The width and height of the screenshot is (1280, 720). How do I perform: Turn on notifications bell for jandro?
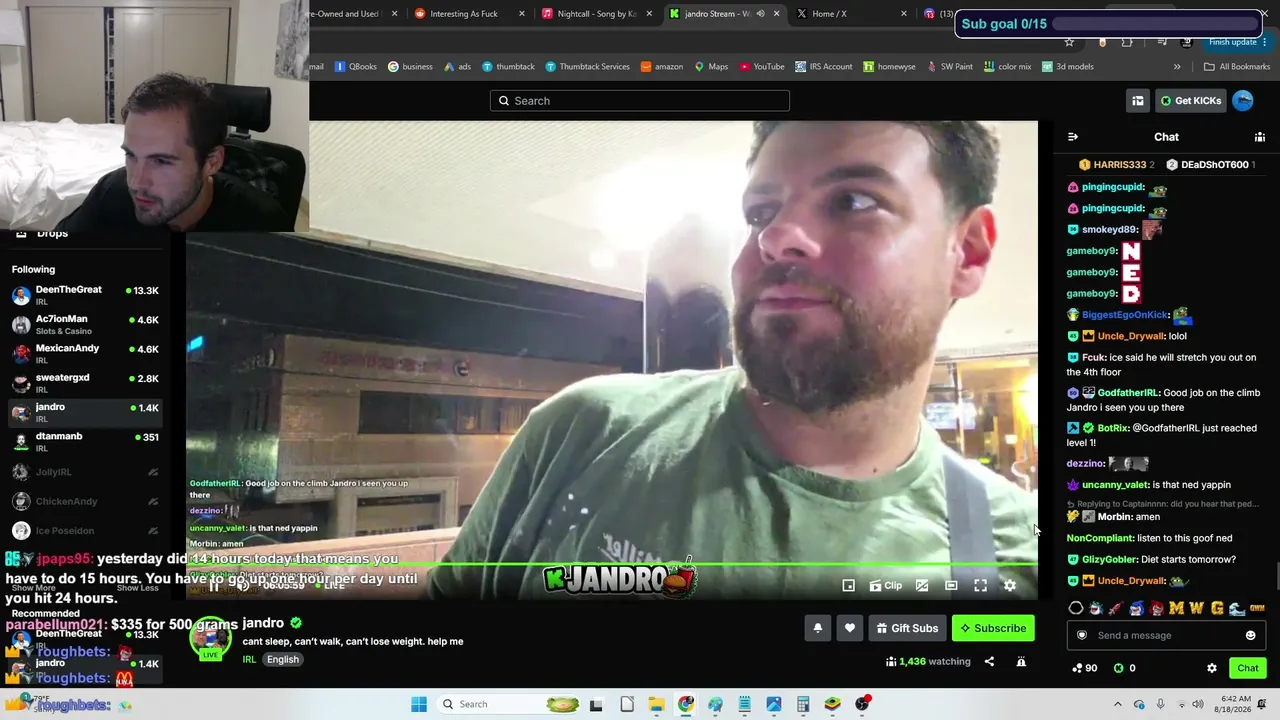pyautogui.click(x=817, y=628)
